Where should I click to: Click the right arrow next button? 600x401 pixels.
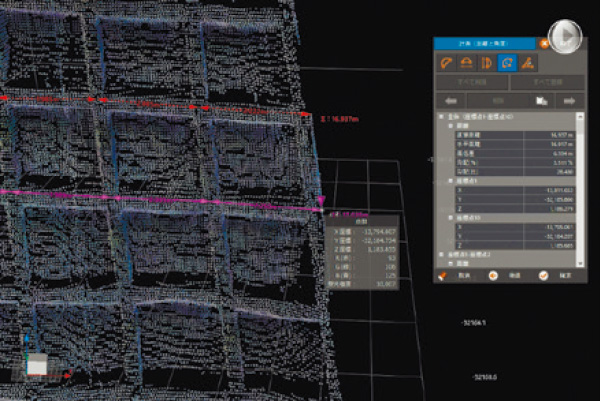pyautogui.click(x=571, y=101)
